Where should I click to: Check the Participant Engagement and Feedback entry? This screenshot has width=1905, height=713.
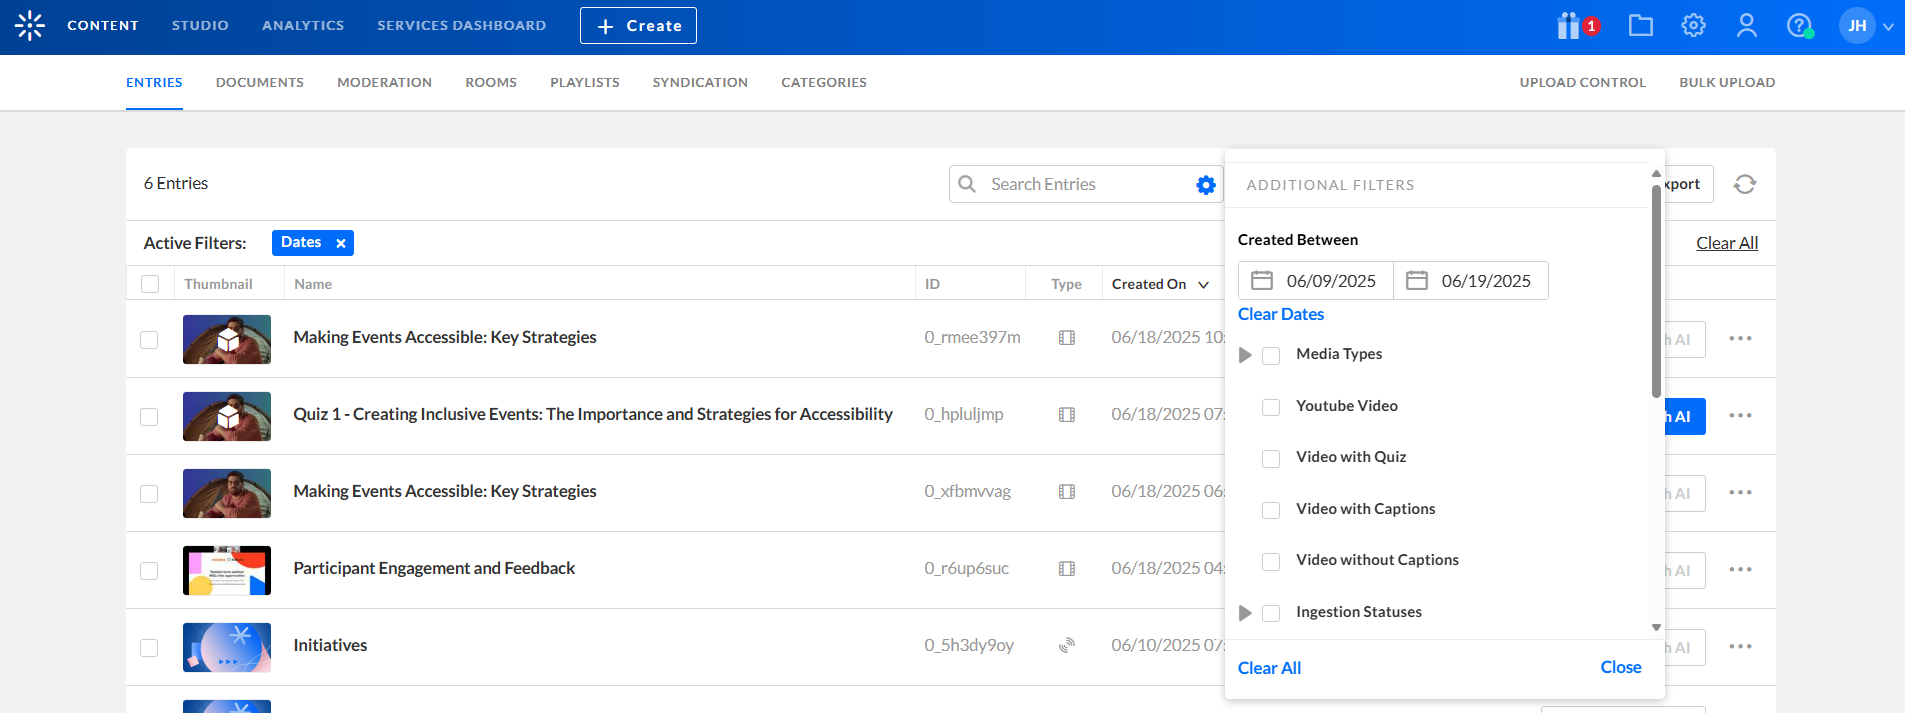(149, 571)
